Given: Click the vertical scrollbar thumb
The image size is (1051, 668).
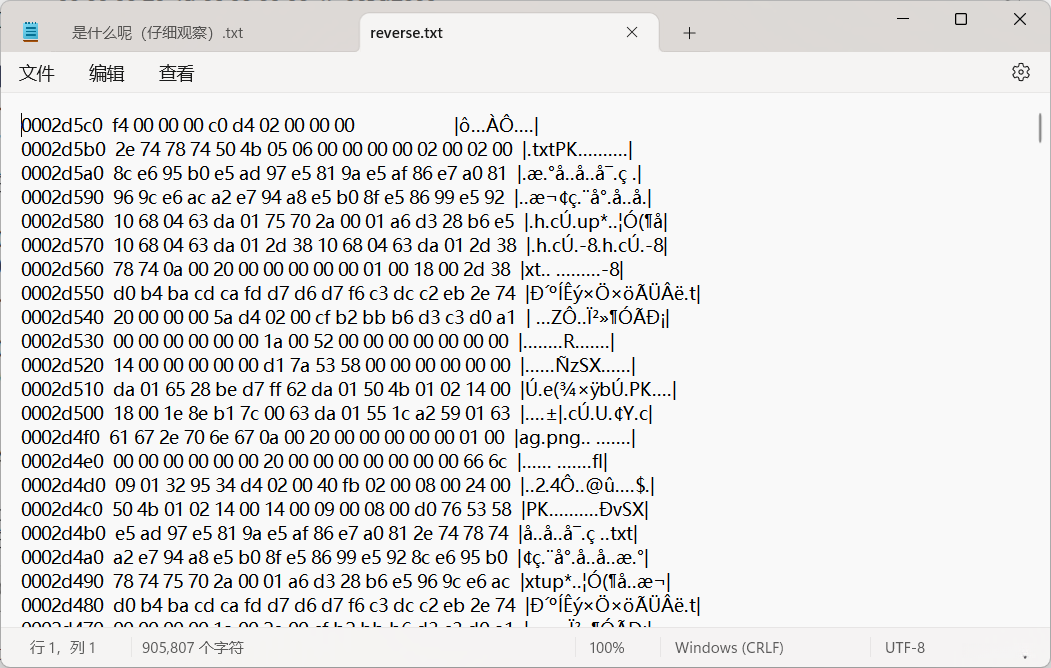Looking at the screenshot, I should (x=1040, y=127).
